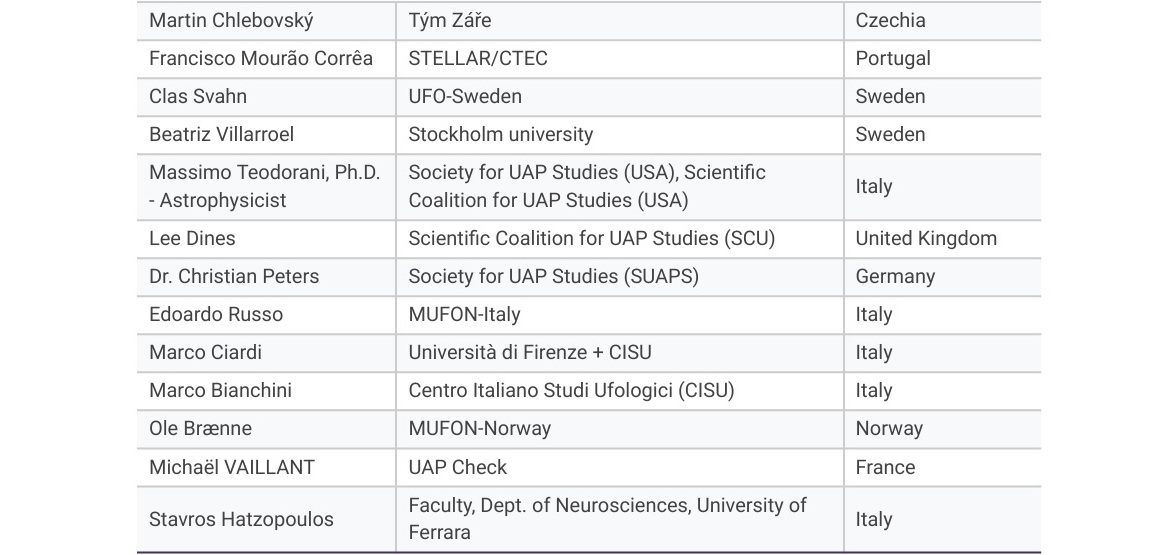Select the Germany country cell
This screenshot has width=1159, height=555.
895,276
